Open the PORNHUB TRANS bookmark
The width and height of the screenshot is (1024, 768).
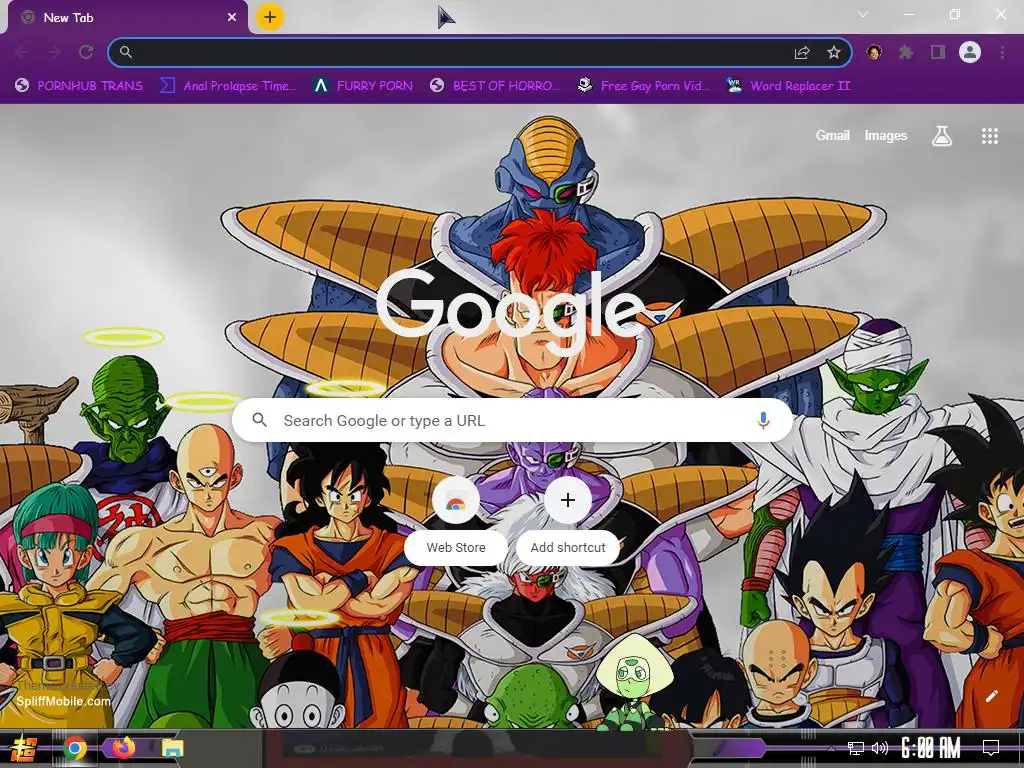point(78,86)
